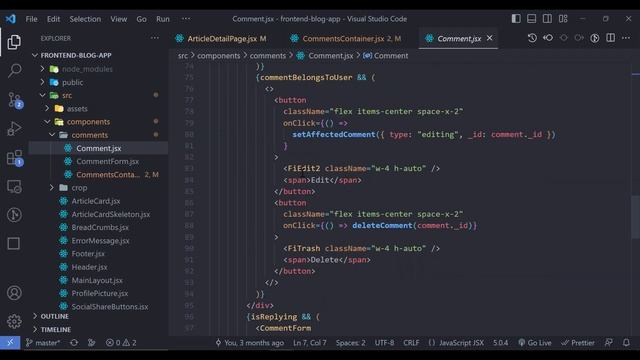640x360 pixels.
Task: Open Source Control view with badge
Action: pos(15,100)
